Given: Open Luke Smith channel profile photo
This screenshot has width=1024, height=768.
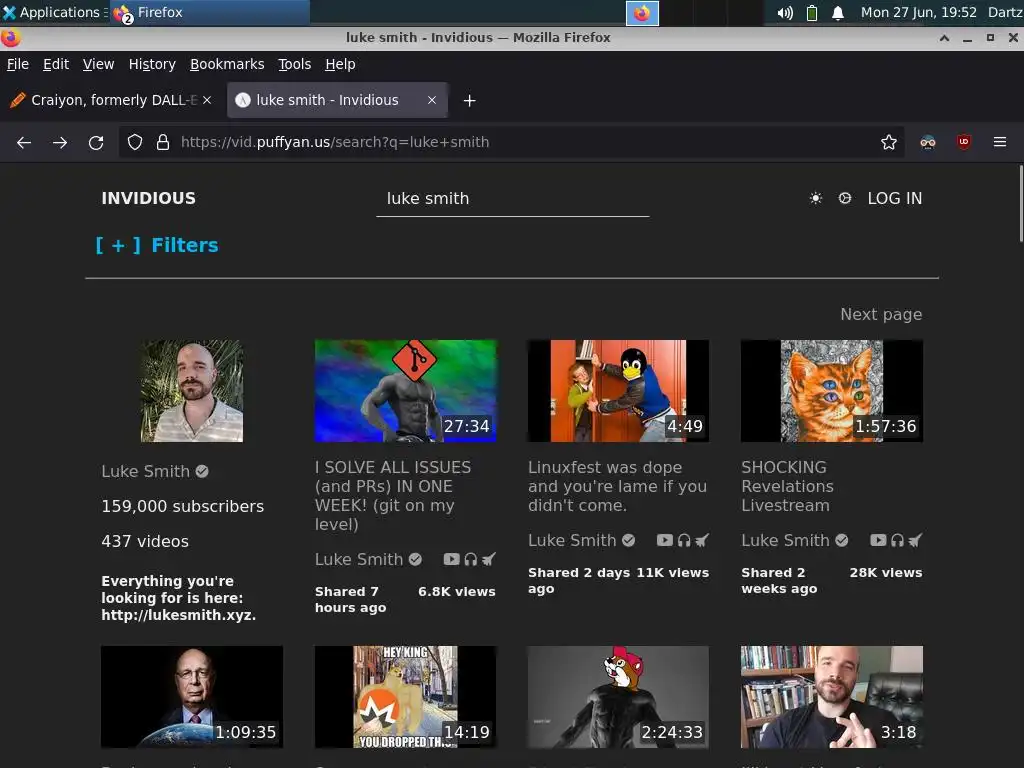Looking at the screenshot, I should 192,391.
